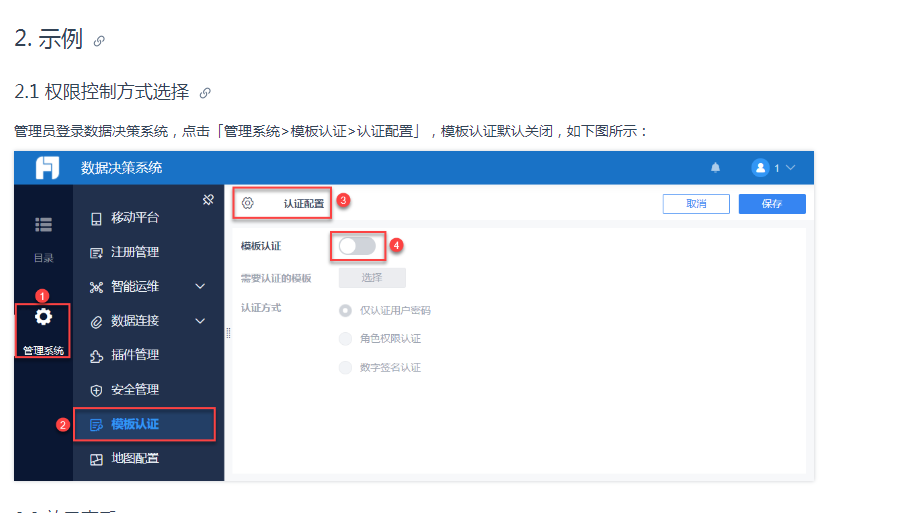Click the 认证方式 label
Viewport: 897px width, 513px height.
pos(261,308)
